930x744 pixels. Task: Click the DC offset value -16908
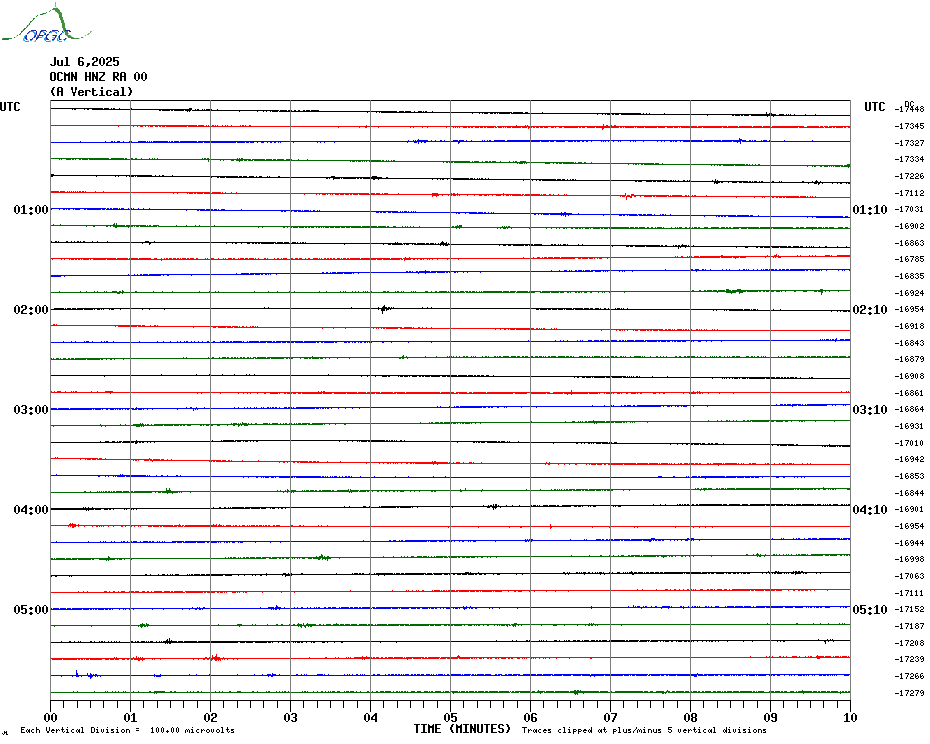click(x=909, y=376)
